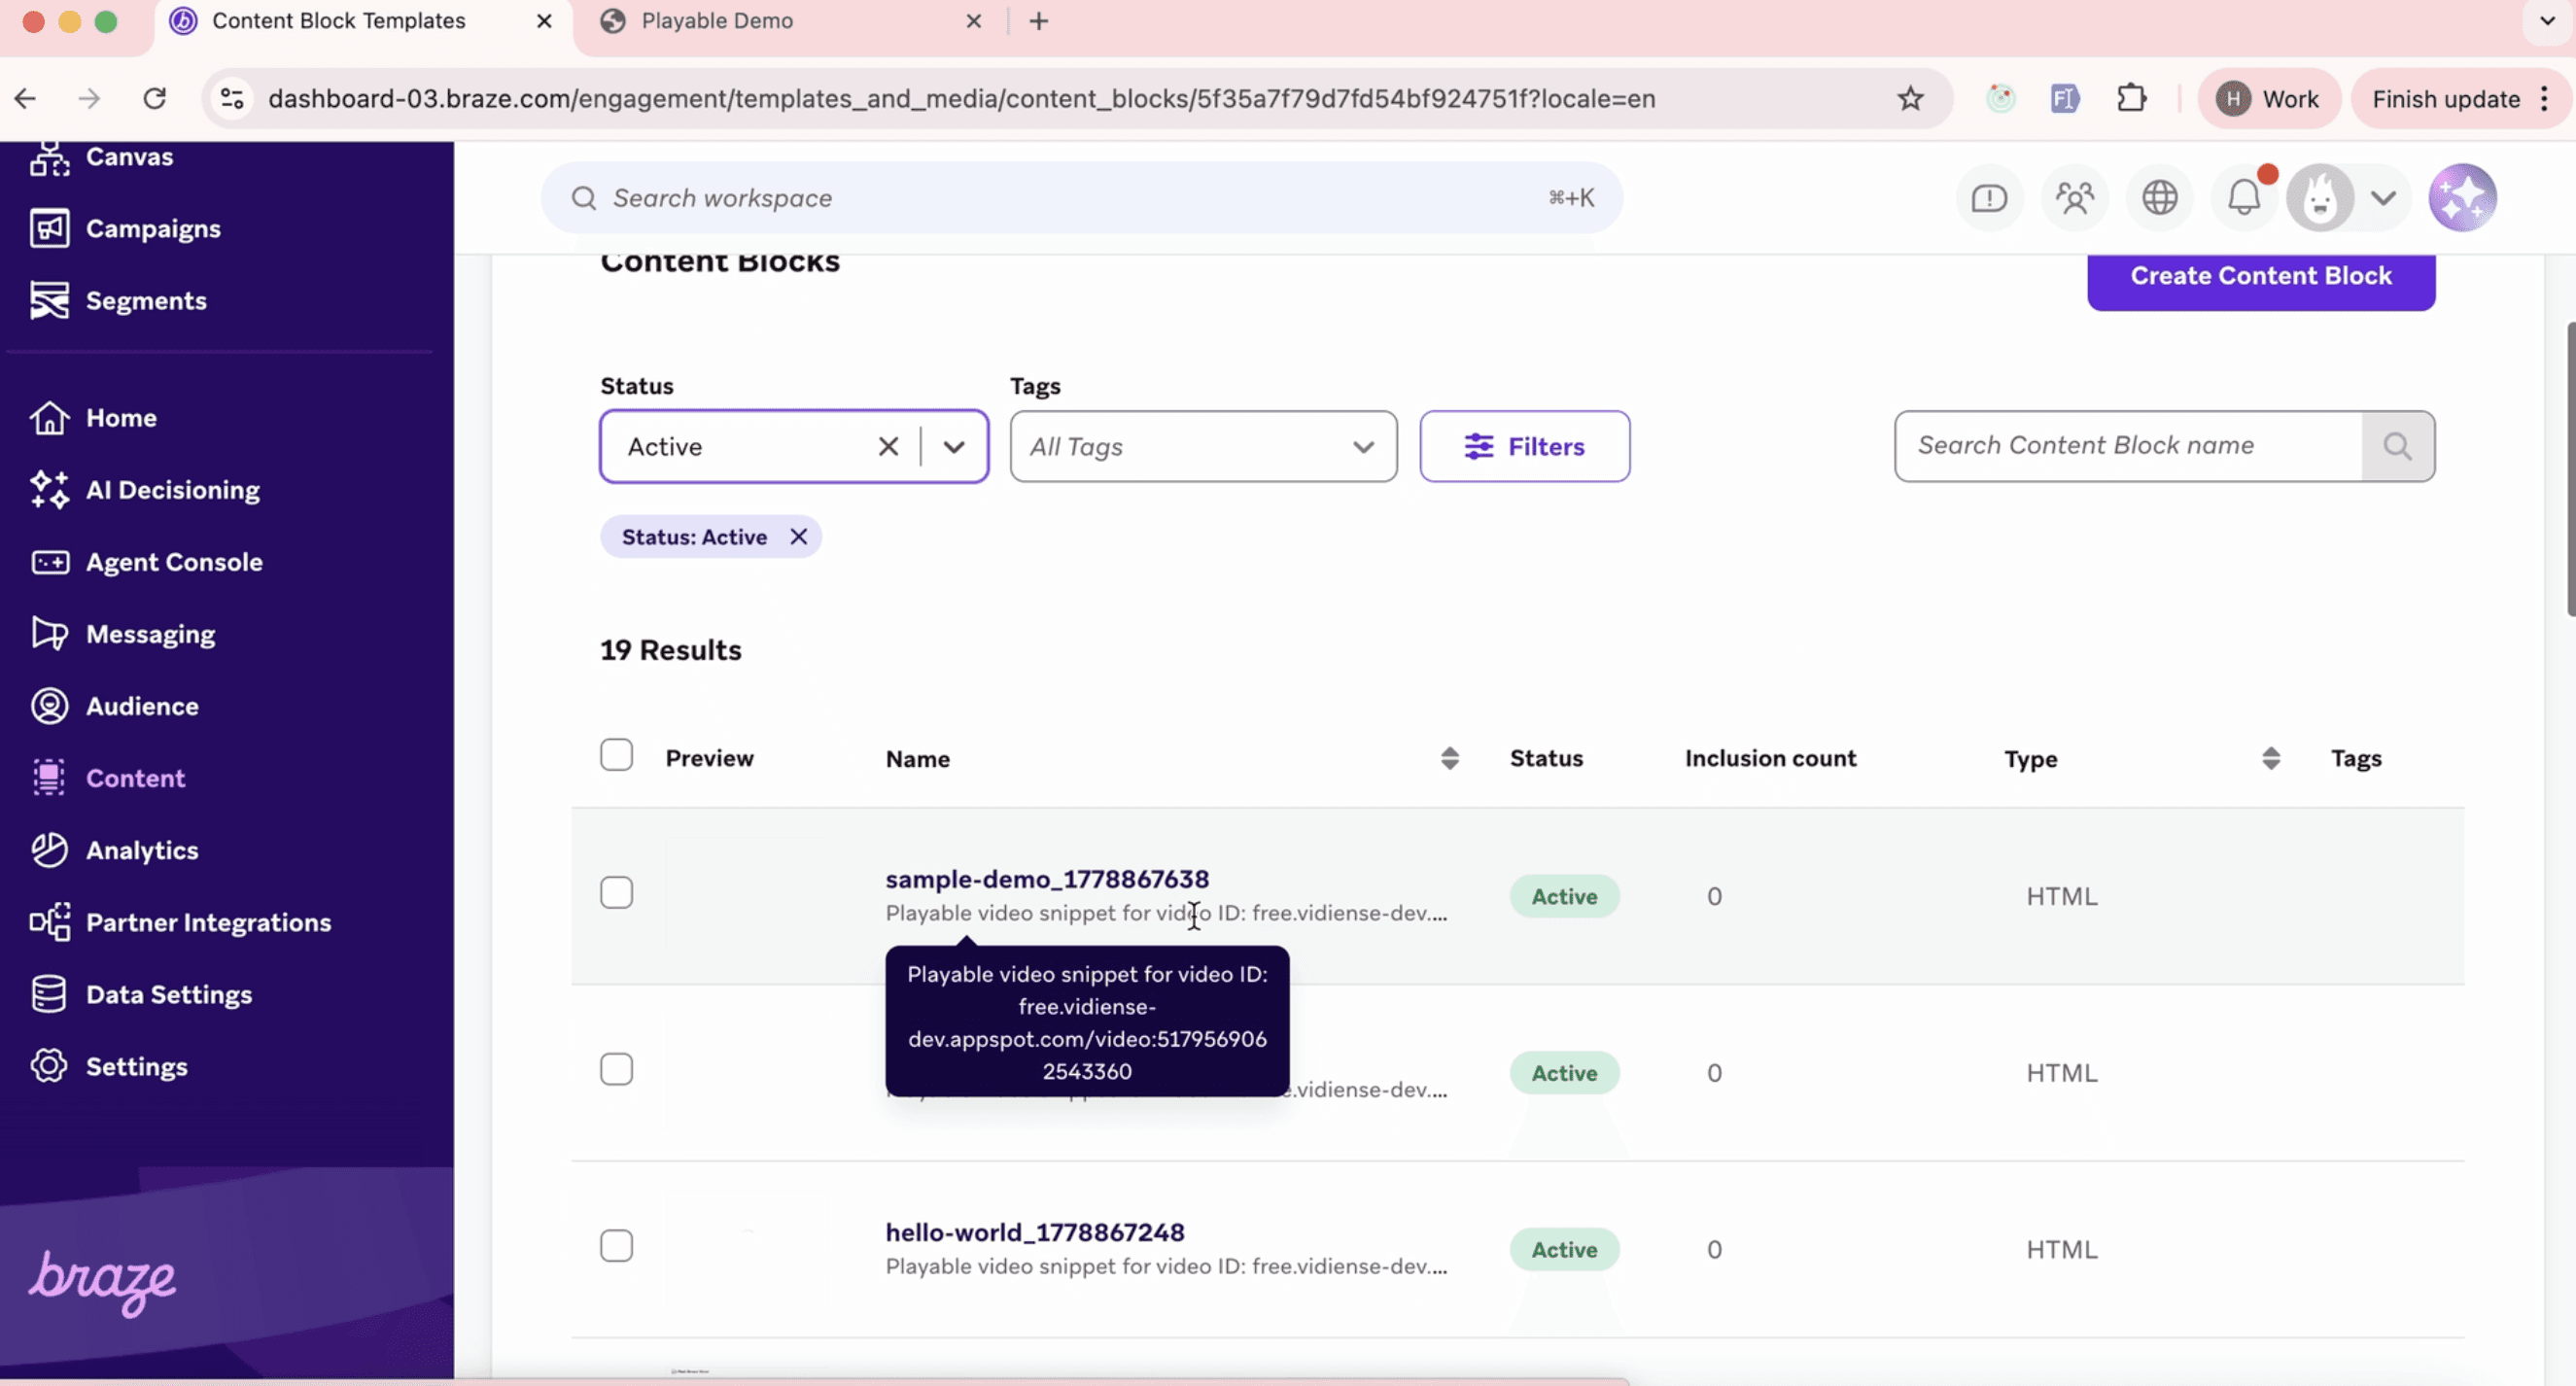The image size is (2576, 1386).
Task: Select Content in the sidebar
Action: point(107,778)
